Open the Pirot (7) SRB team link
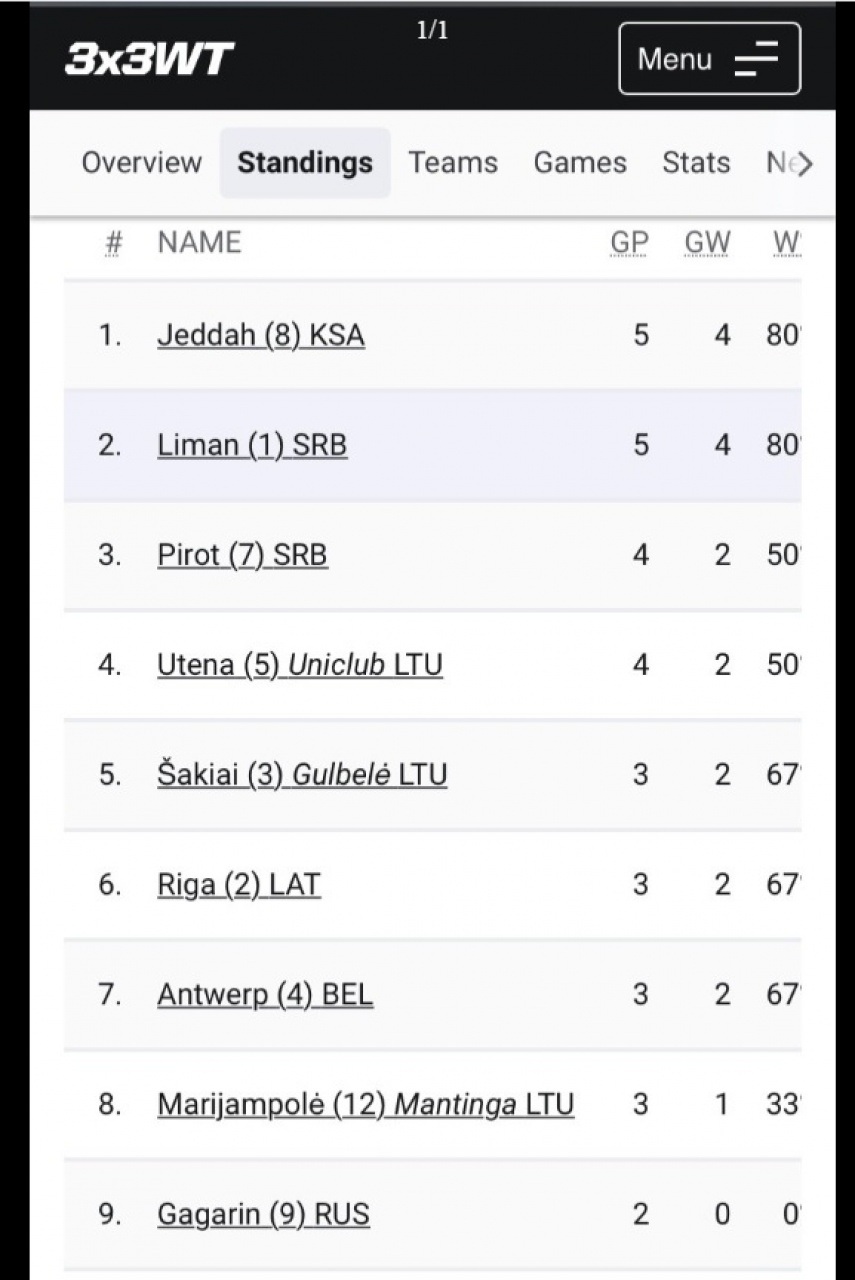 pos(242,555)
